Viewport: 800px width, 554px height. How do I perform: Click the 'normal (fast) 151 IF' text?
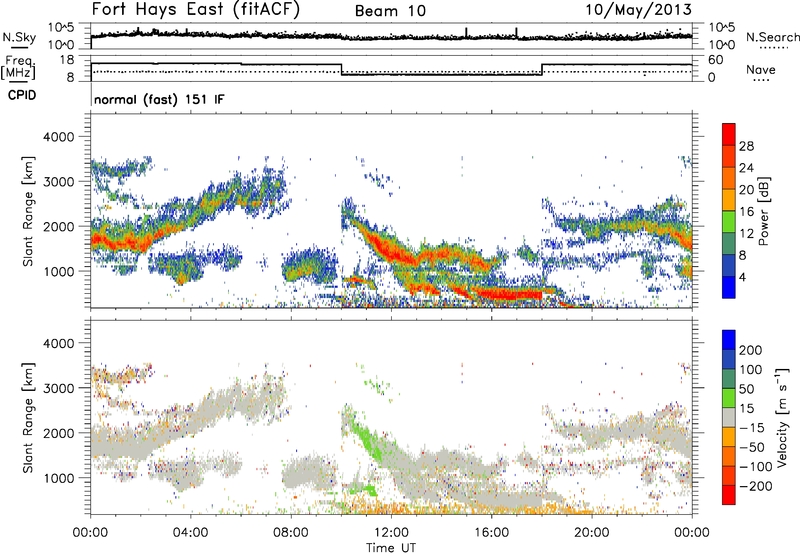(159, 99)
